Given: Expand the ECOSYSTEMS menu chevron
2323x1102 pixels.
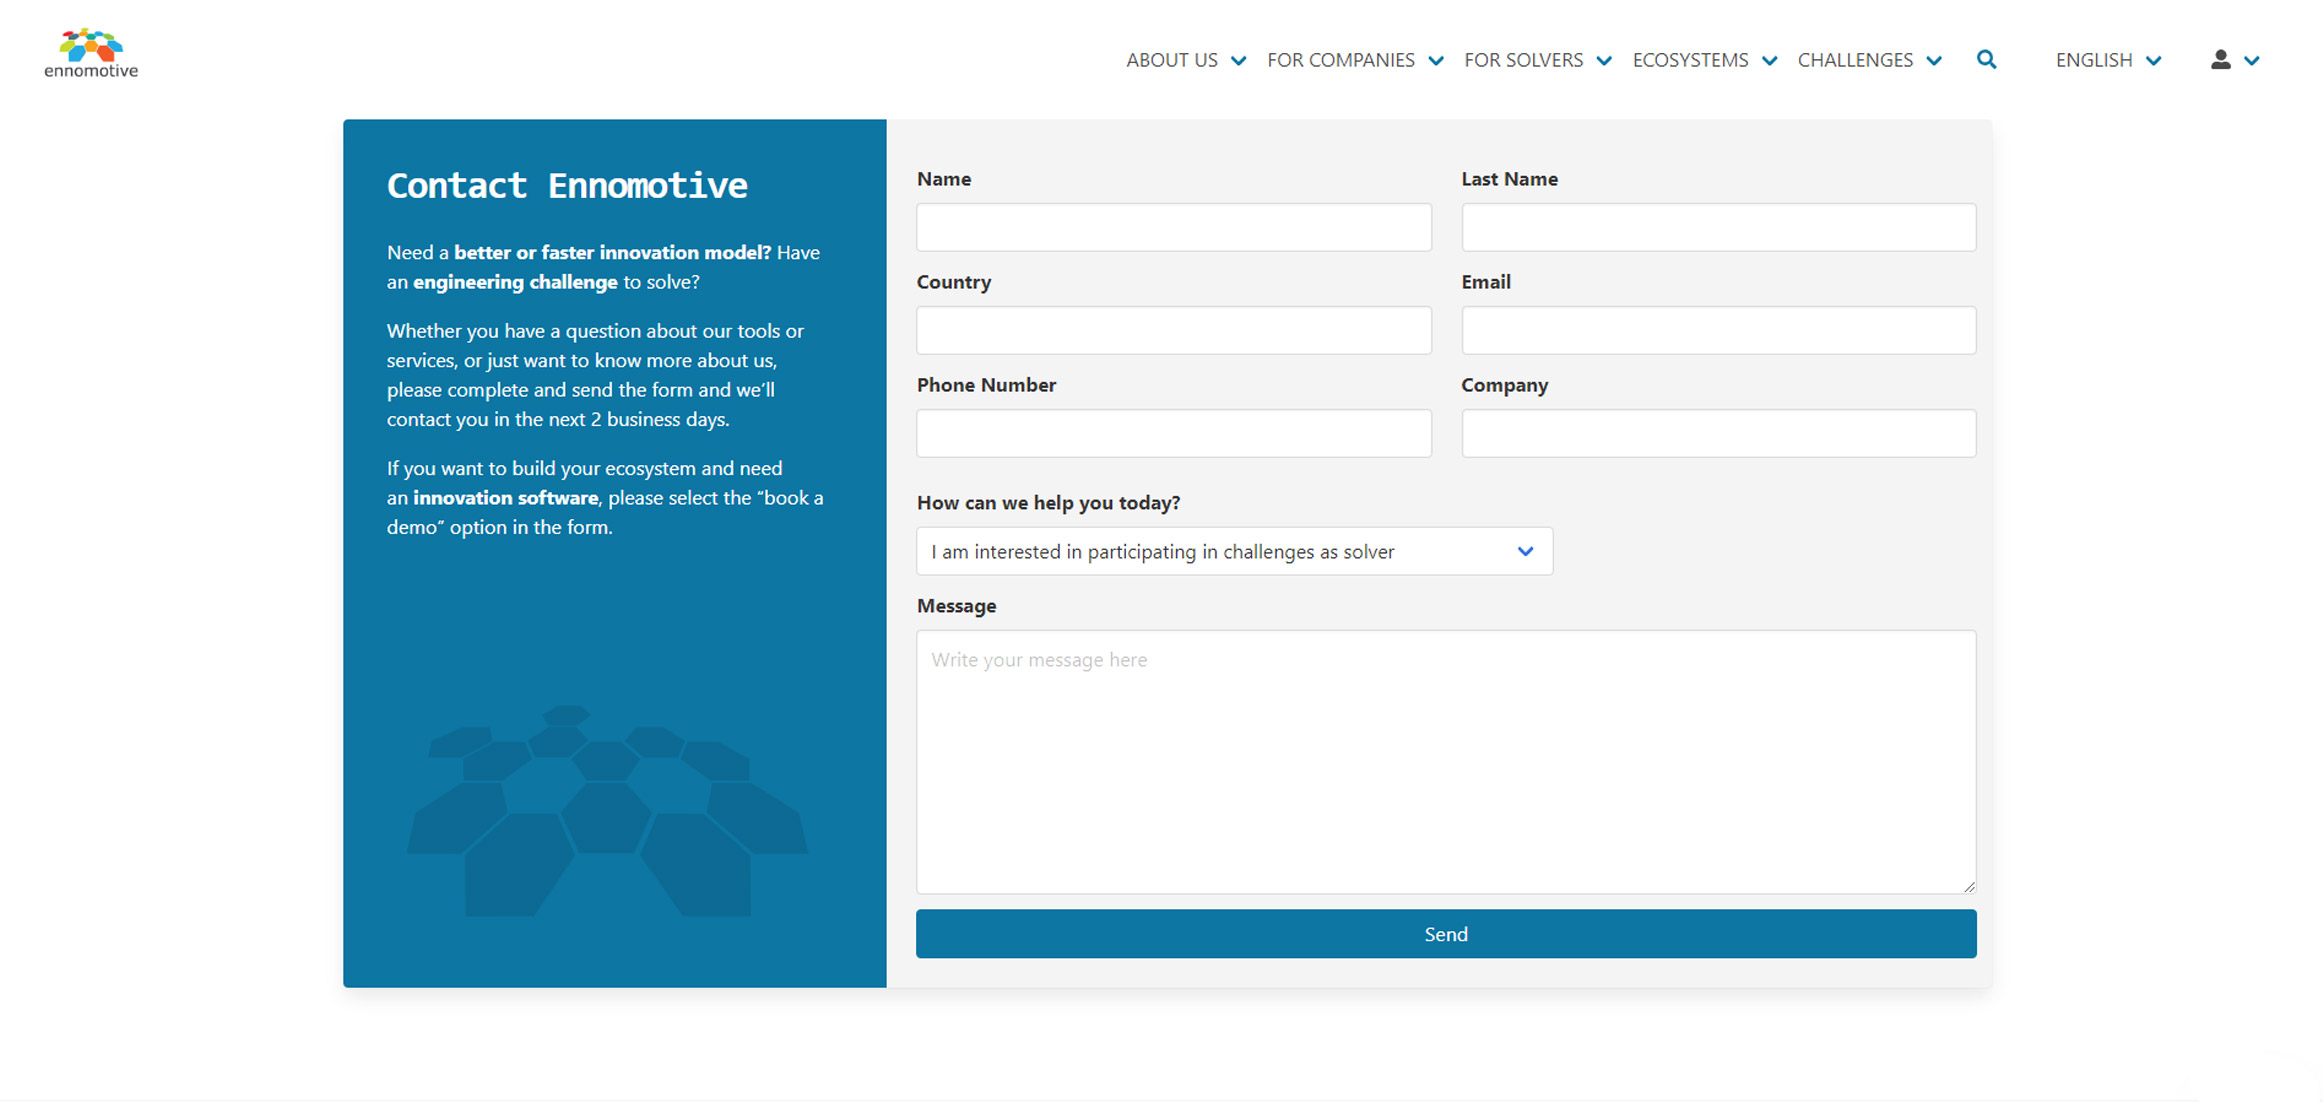Looking at the screenshot, I should point(1771,61).
